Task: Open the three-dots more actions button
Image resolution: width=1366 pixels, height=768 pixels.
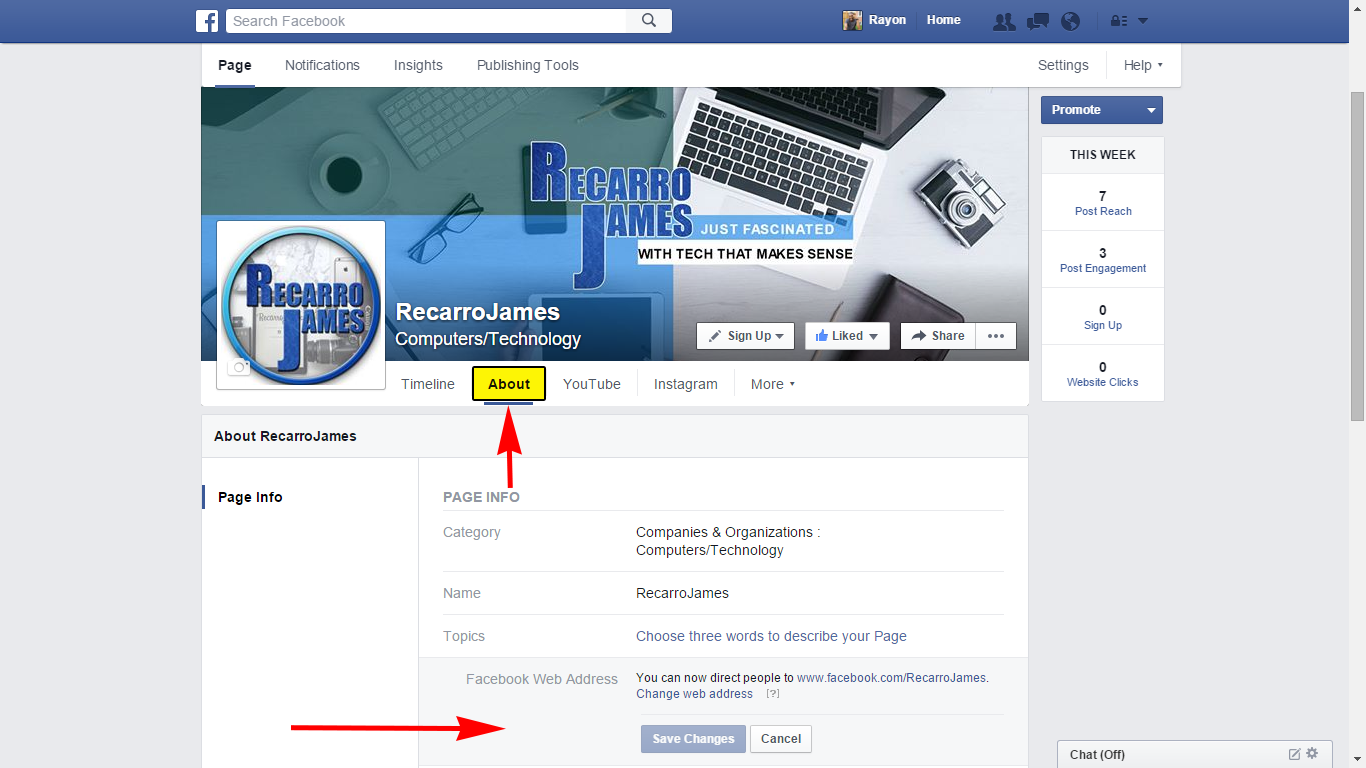Action: (x=996, y=336)
